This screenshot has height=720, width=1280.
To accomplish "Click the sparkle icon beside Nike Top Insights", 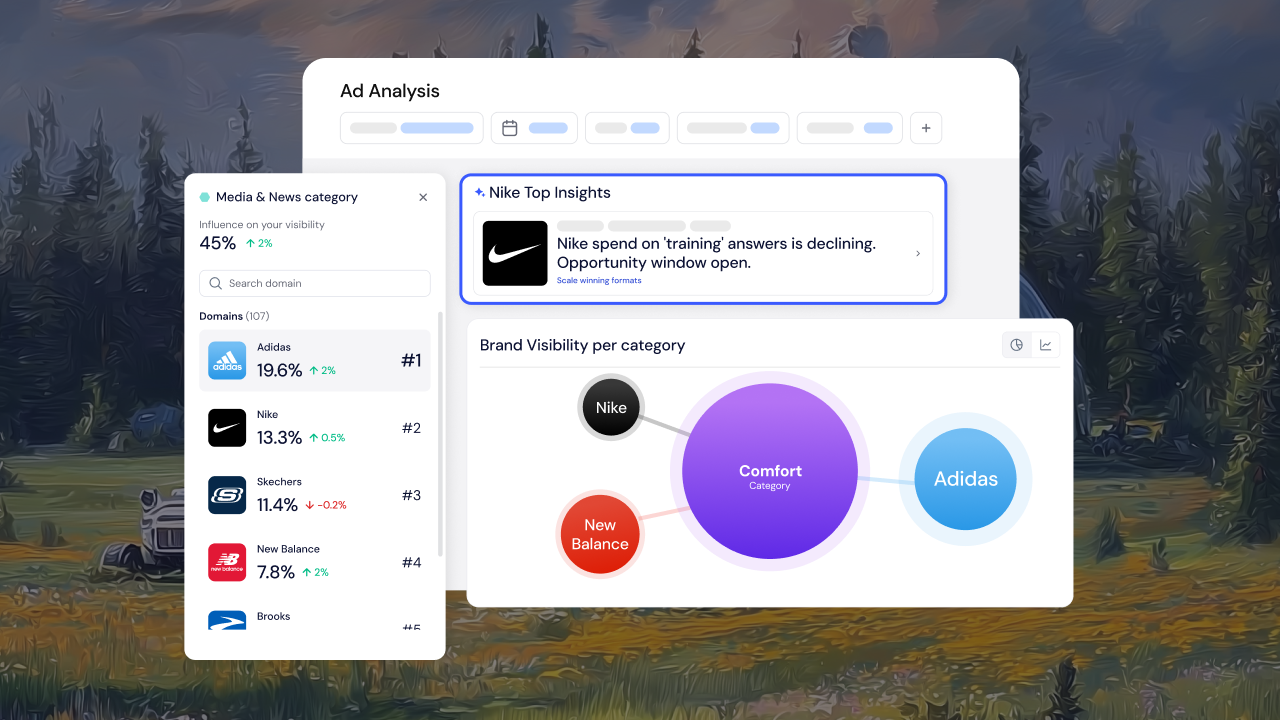I will tap(480, 193).
